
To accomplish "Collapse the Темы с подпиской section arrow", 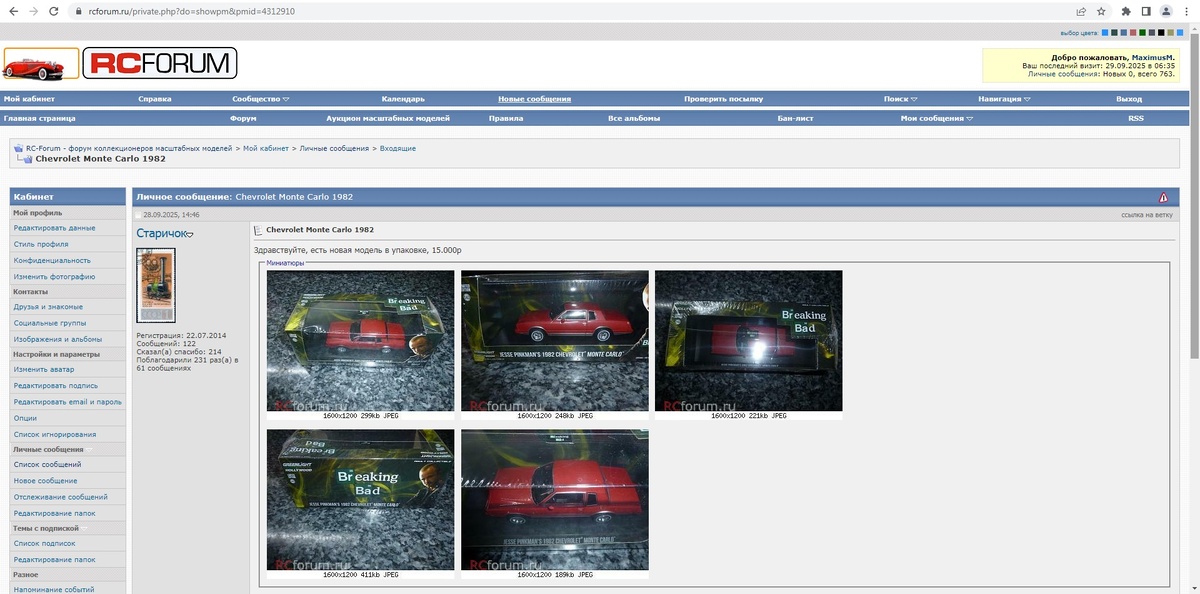I will pos(83,528).
